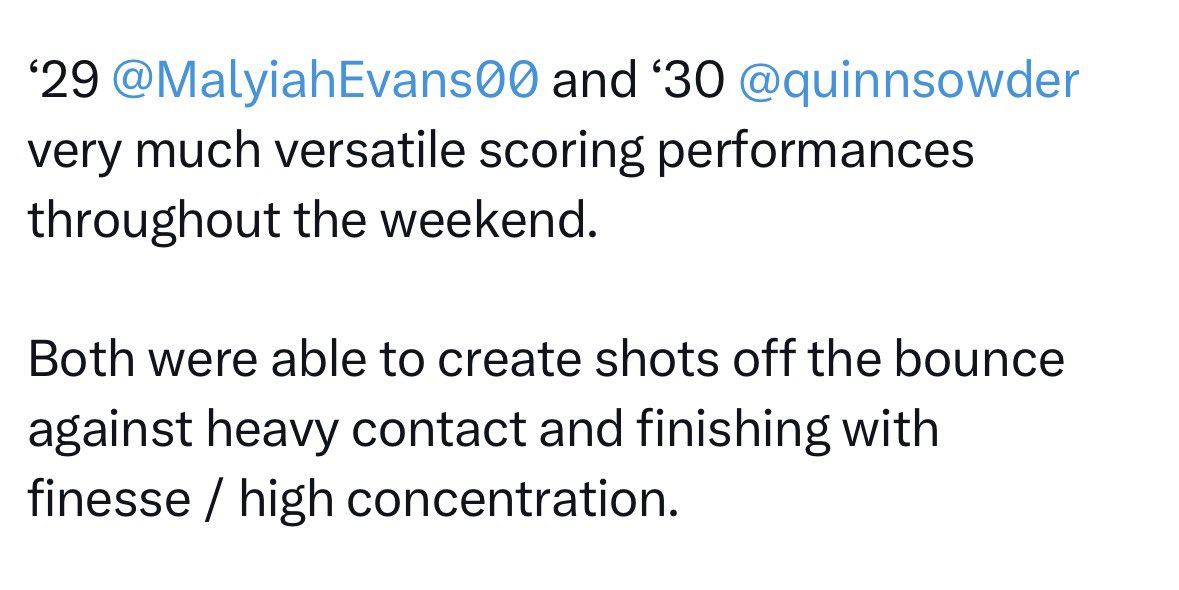Click the '30 class year text

[685, 82]
